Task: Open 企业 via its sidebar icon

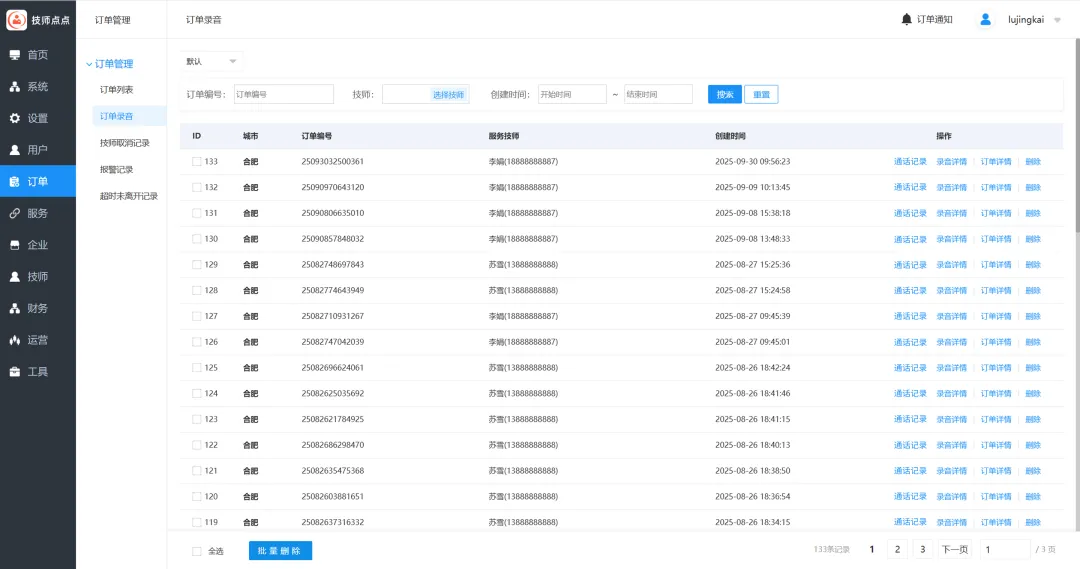Action: click(15, 245)
